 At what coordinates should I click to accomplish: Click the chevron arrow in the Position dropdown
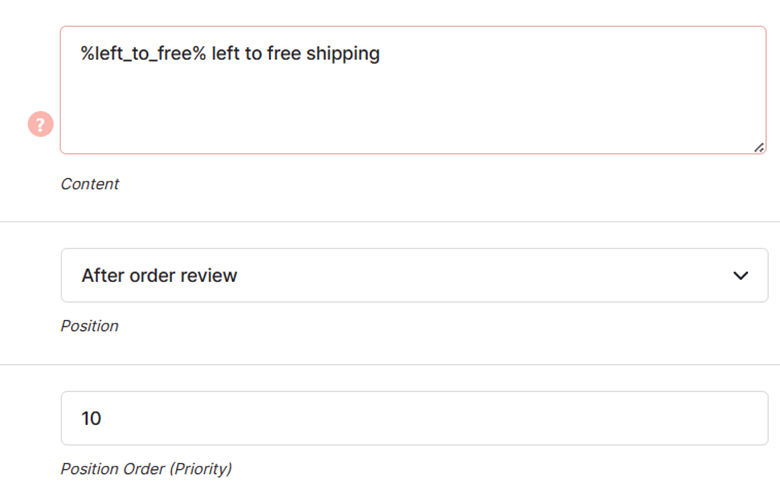(741, 275)
